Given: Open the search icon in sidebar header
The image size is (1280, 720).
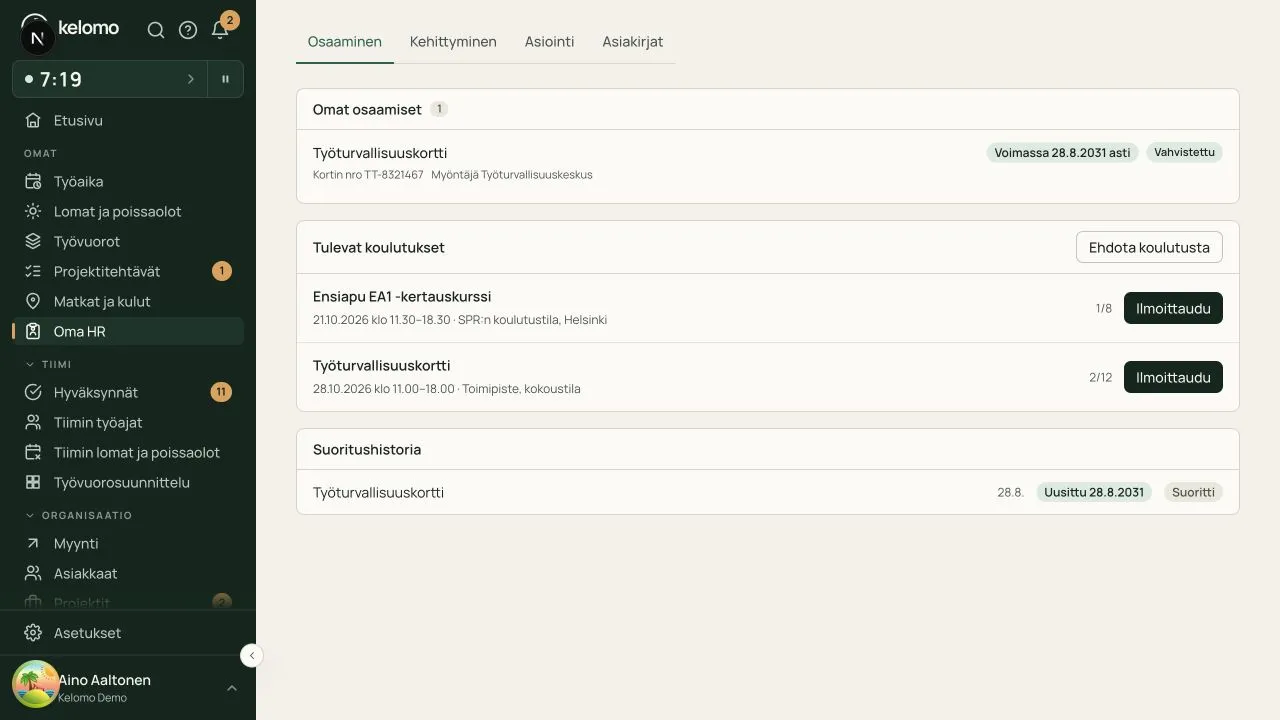Looking at the screenshot, I should coord(156,30).
